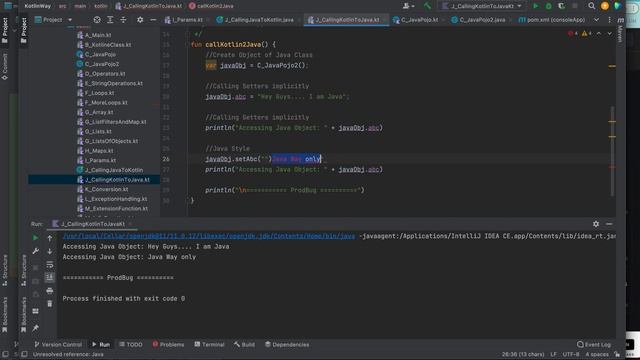640x360 pixels.
Task: Open the Run tool window button
Action: pos(101,344)
